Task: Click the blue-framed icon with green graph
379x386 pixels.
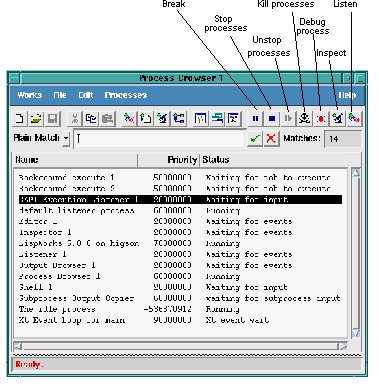Action: tap(200, 119)
